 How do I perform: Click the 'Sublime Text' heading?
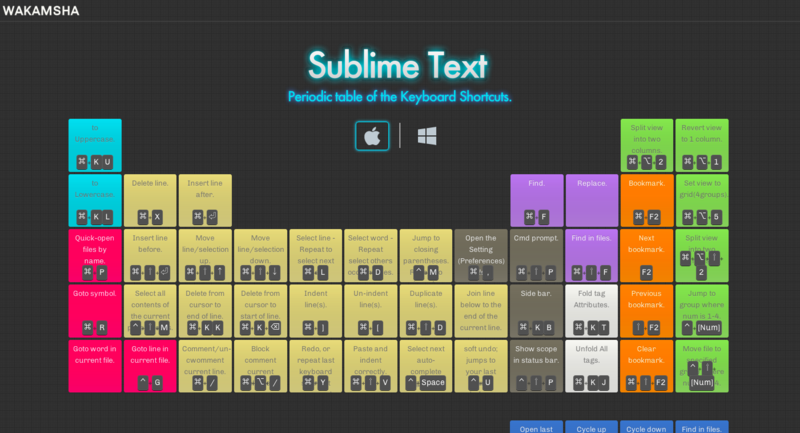(x=398, y=65)
